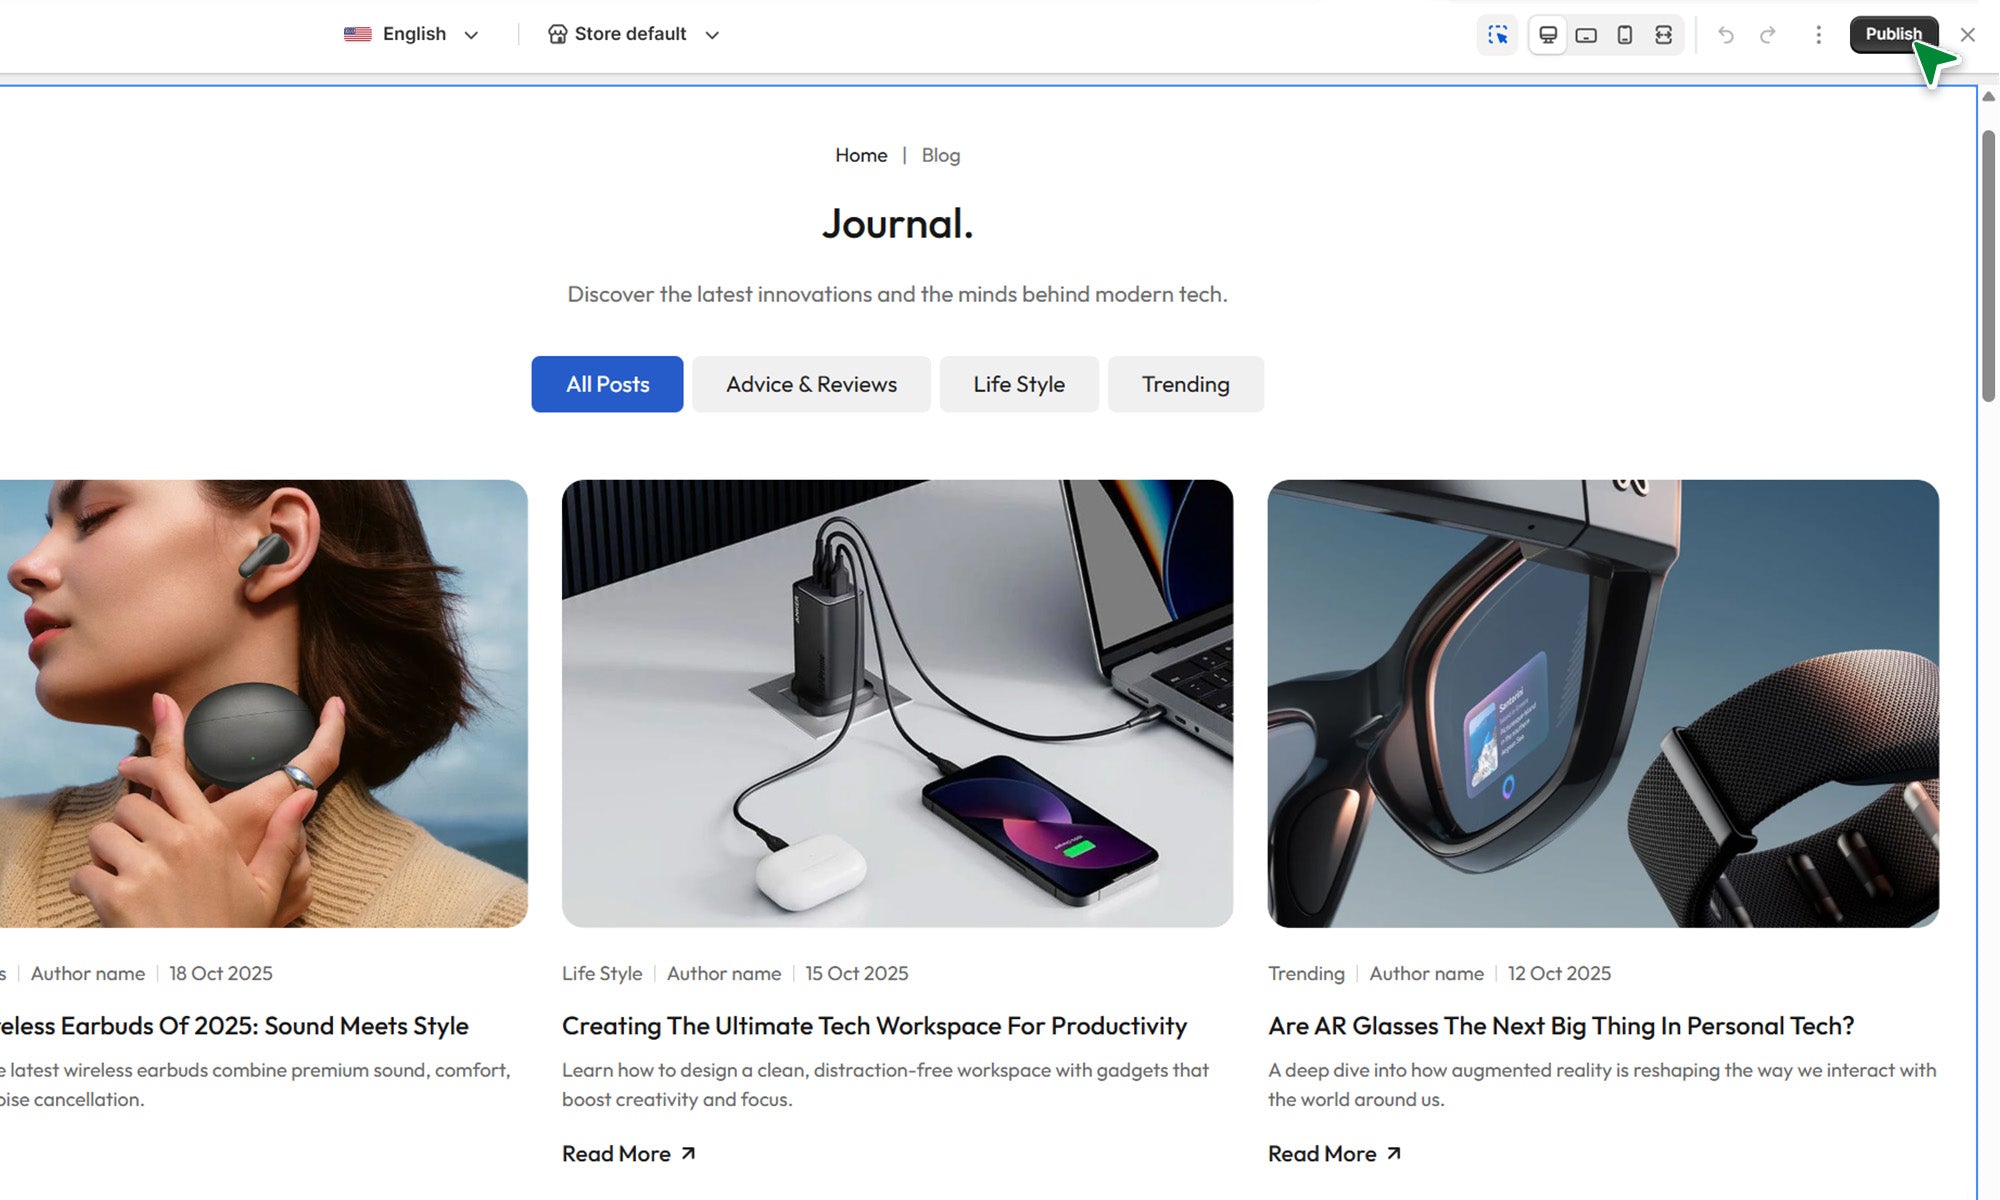Screen dimensions: 2000x1200
Task: Switch to mobile preview icon
Action: 1625,35
